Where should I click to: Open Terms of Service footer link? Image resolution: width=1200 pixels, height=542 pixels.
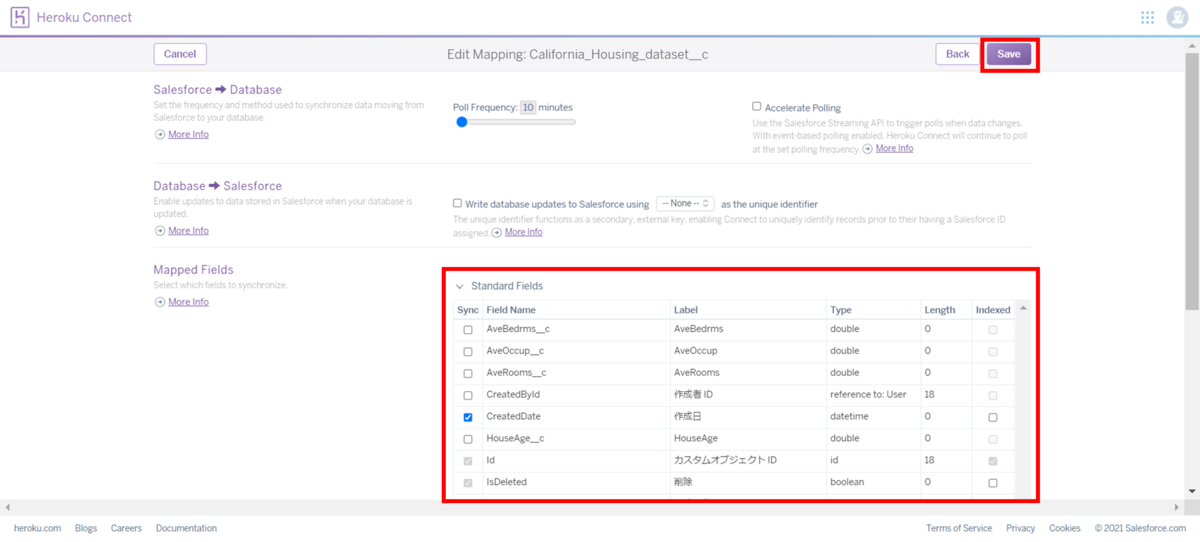pos(959,528)
